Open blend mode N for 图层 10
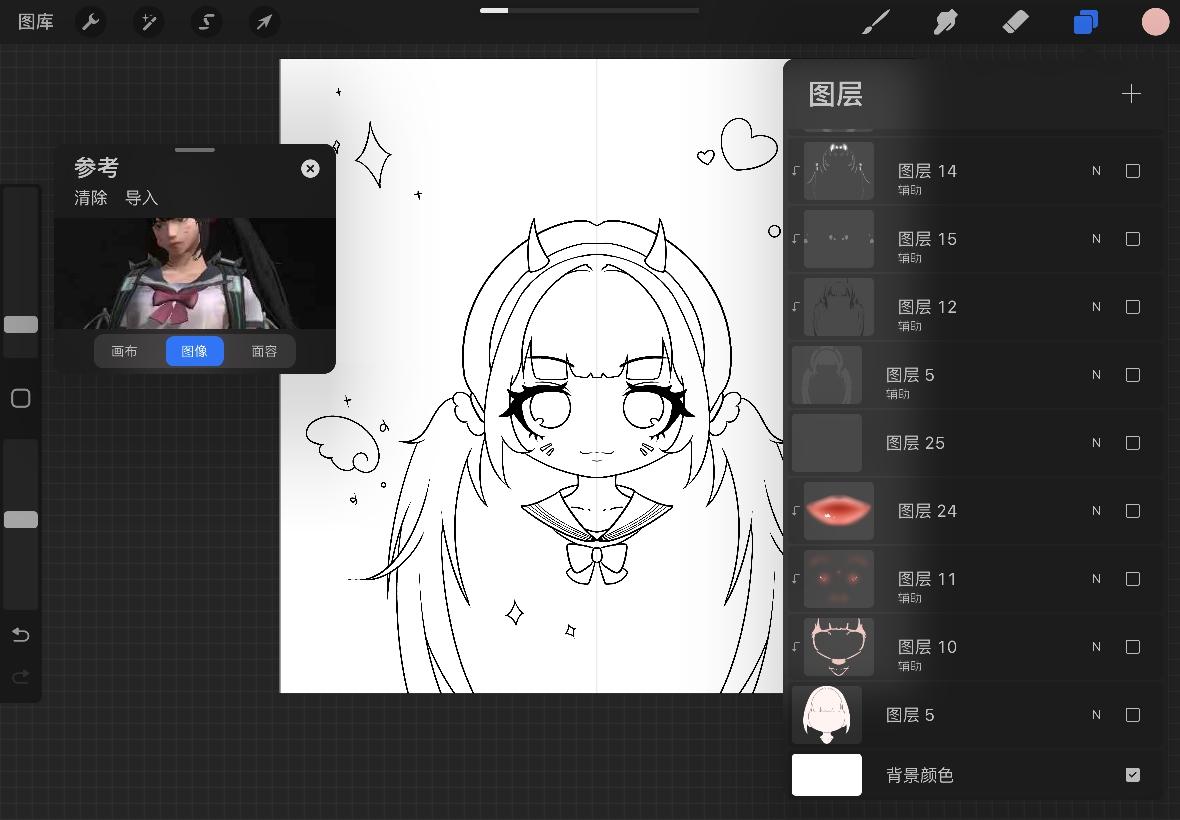This screenshot has height=820, width=1180. click(1096, 647)
